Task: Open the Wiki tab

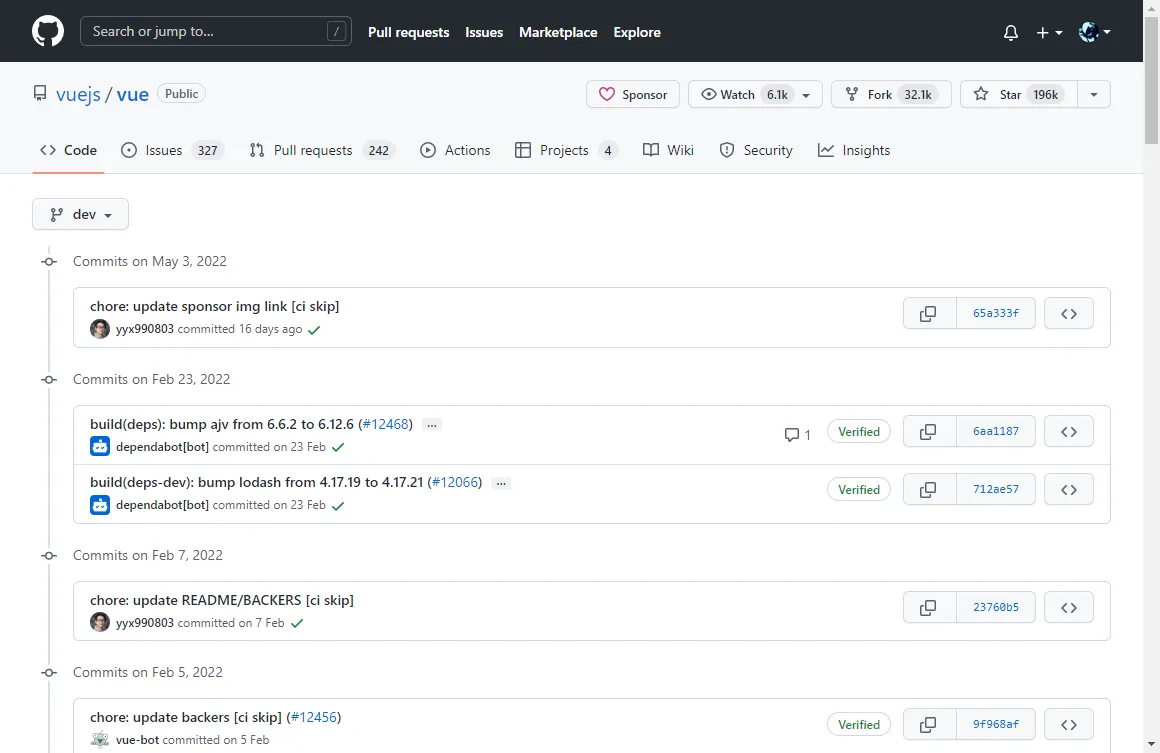Action: [x=668, y=150]
